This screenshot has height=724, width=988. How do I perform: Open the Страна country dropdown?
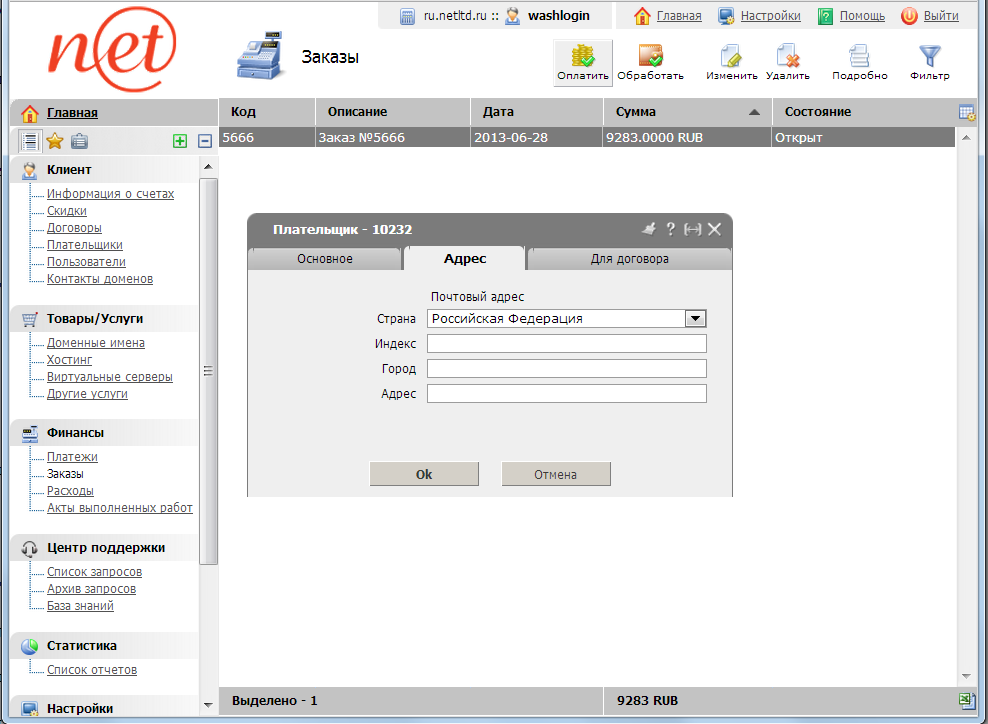[696, 319]
